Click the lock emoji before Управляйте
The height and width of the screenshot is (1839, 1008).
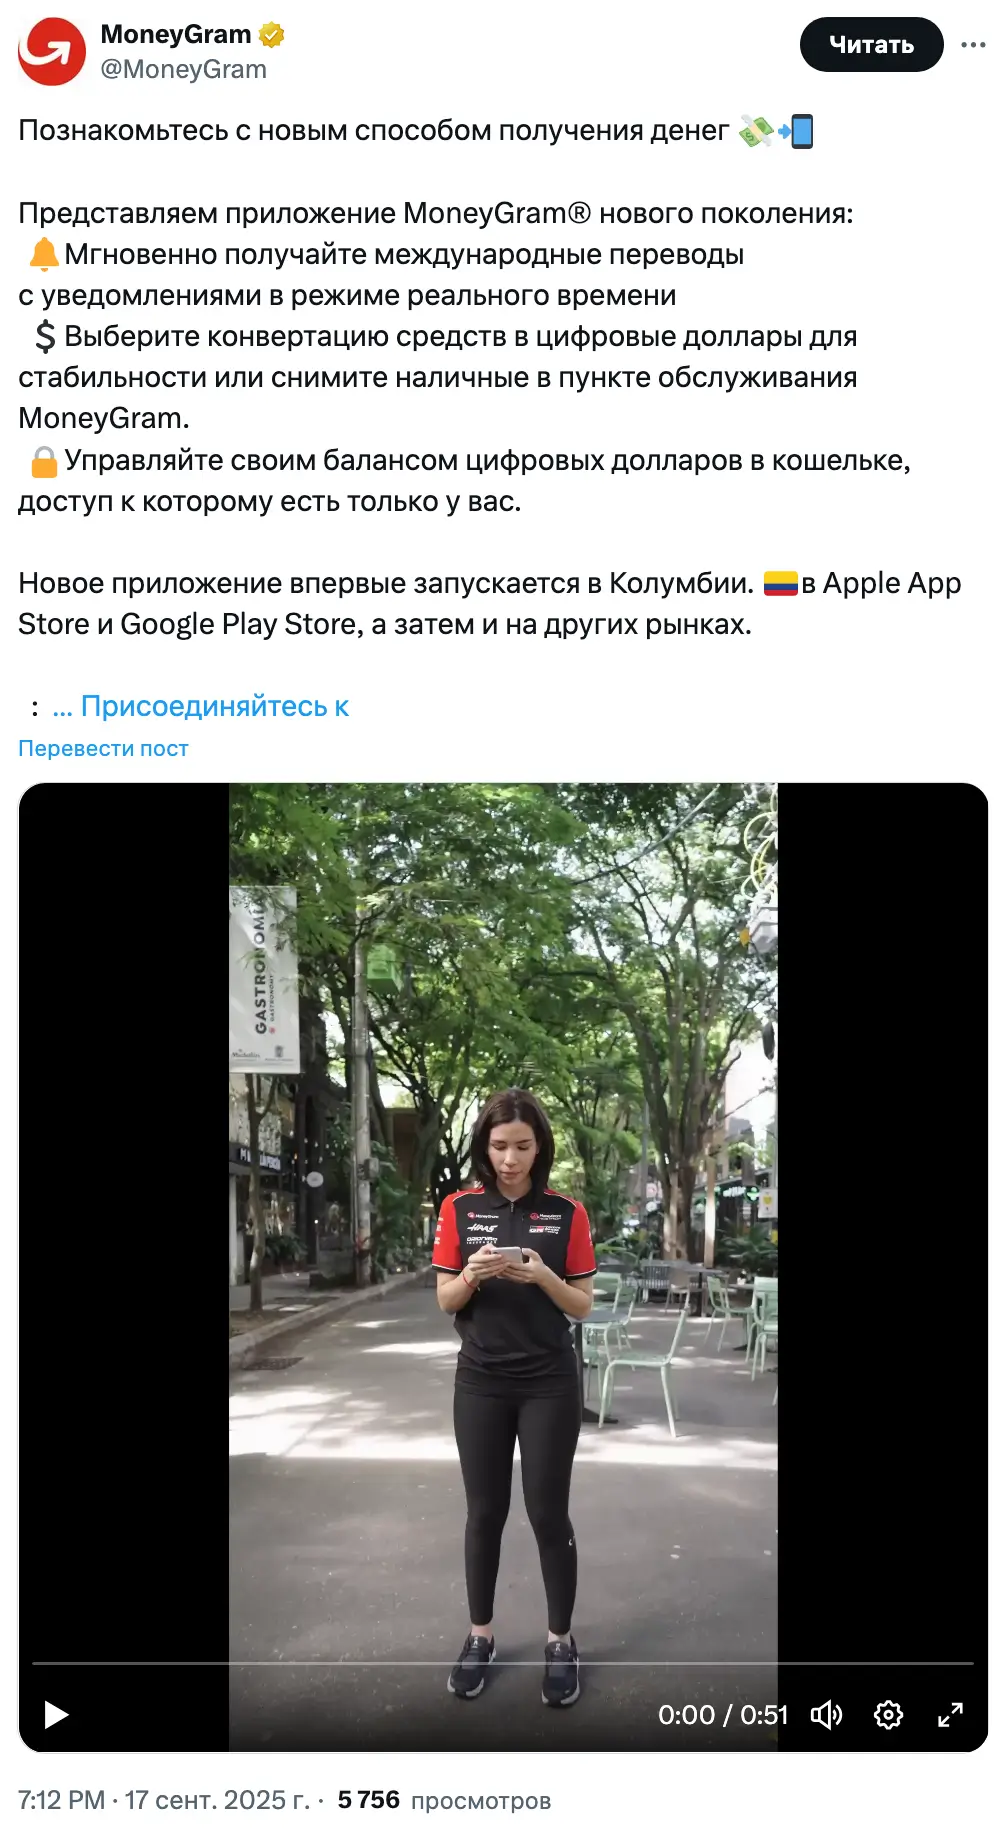pos(44,461)
